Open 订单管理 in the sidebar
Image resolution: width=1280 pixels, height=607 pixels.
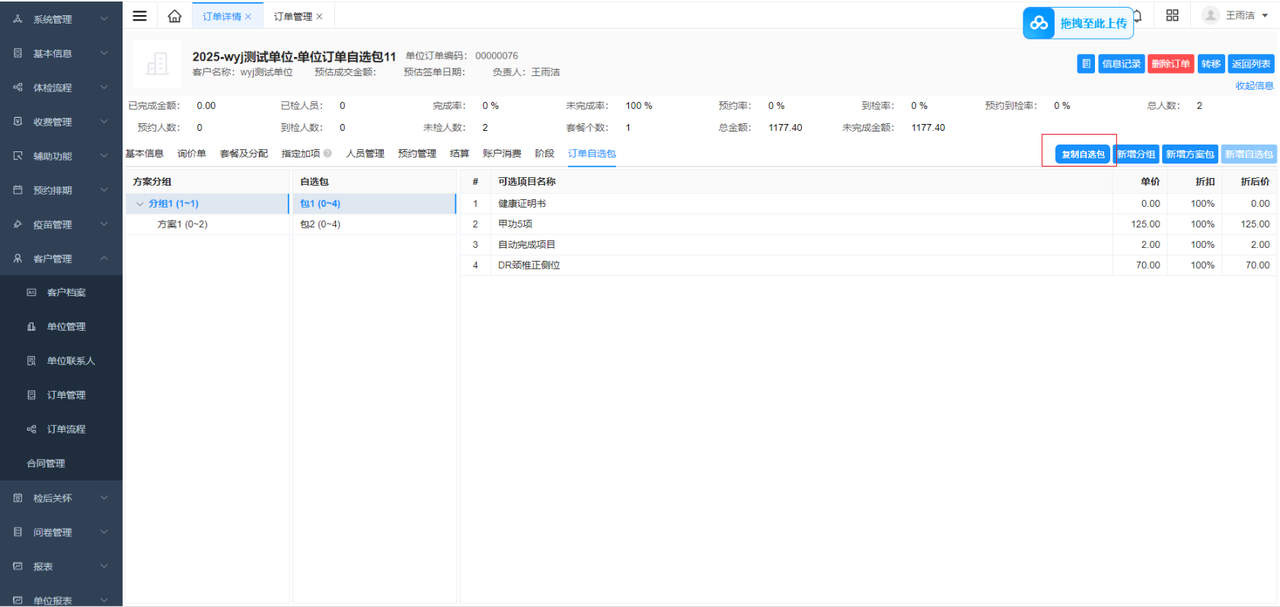coord(66,395)
